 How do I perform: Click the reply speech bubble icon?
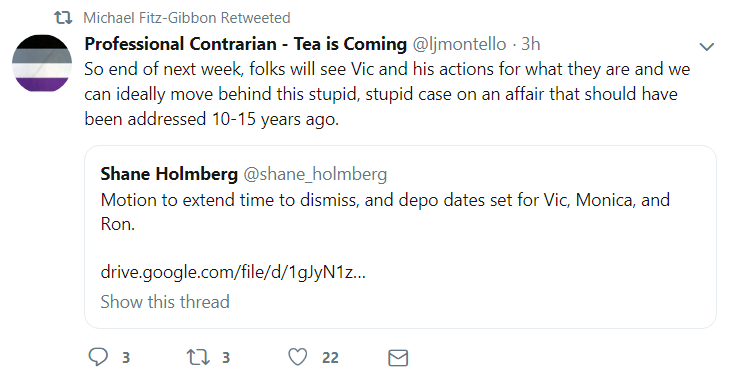pos(98,357)
